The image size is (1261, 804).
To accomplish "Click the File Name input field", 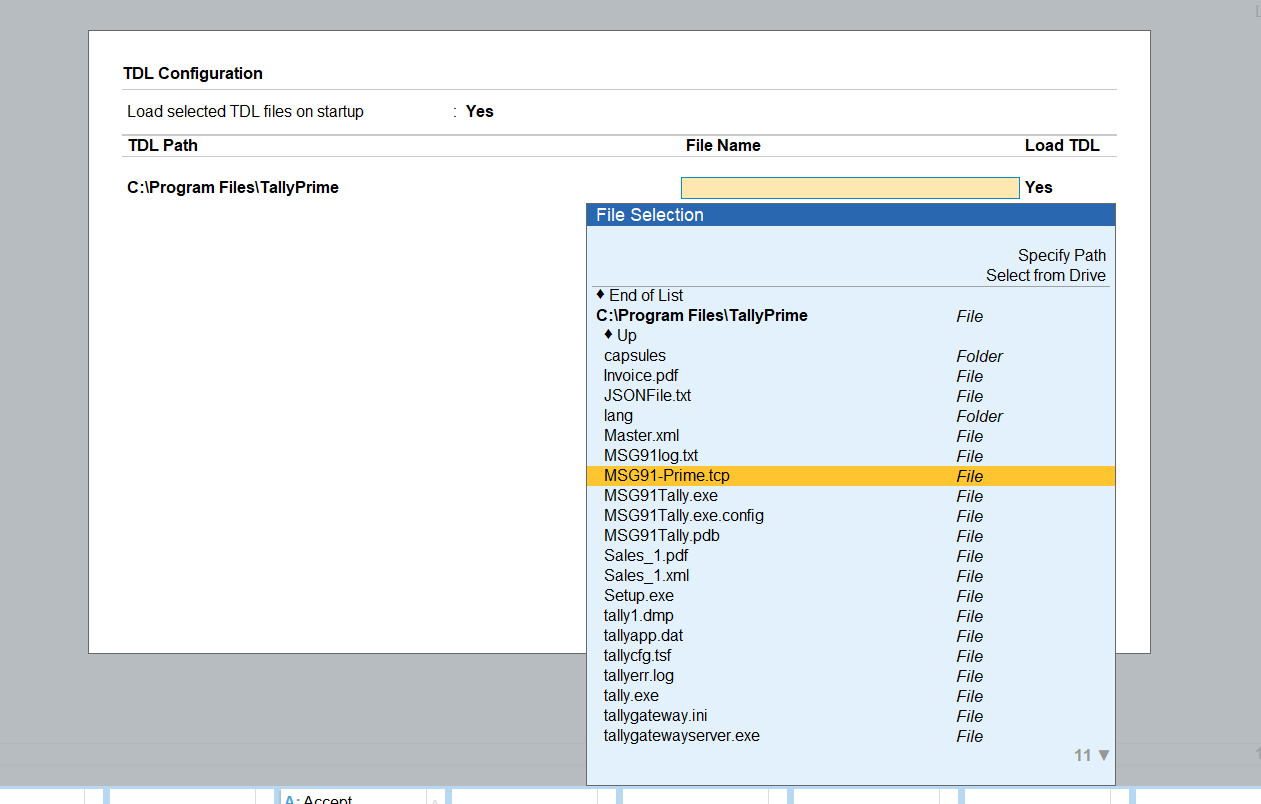I will pos(849,188).
